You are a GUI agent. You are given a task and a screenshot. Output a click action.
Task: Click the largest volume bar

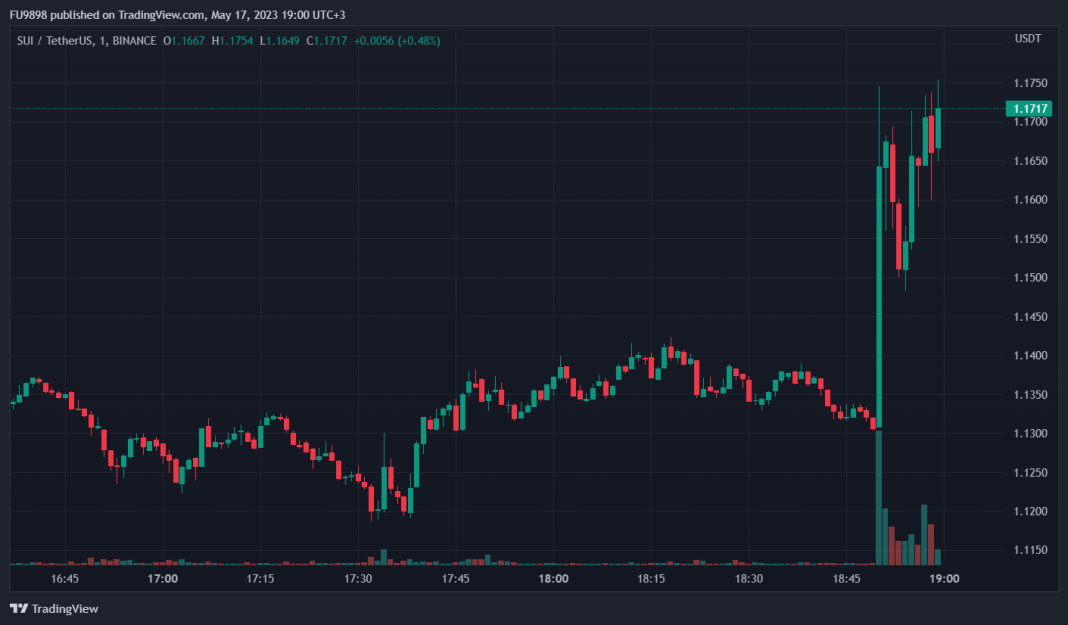click(x=879, y=500)
